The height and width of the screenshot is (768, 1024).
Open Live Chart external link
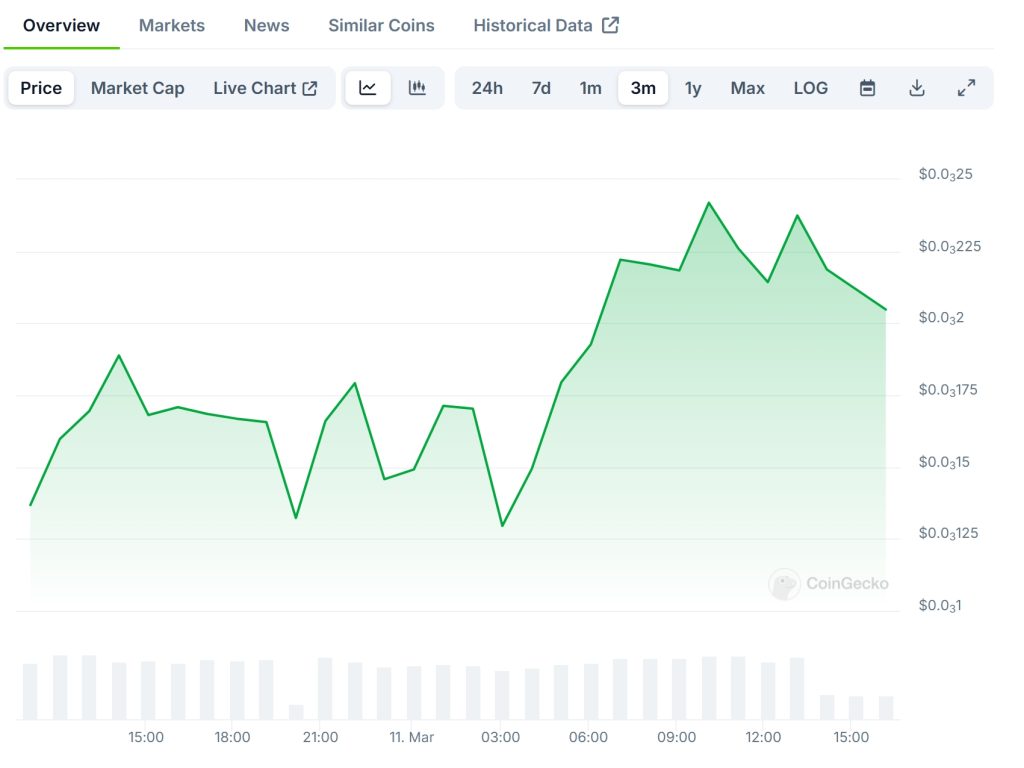(x=265, y=88)
